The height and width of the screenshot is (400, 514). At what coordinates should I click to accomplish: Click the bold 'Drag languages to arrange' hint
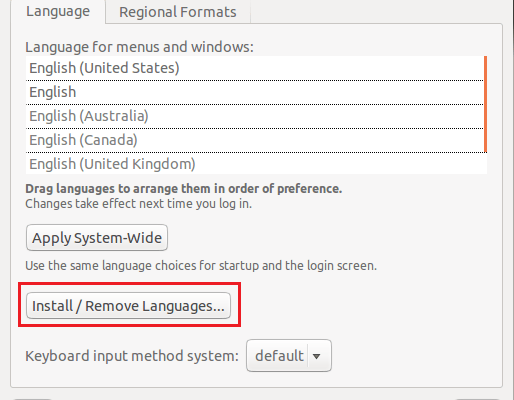pyautogui.click(x=184, y=189)
